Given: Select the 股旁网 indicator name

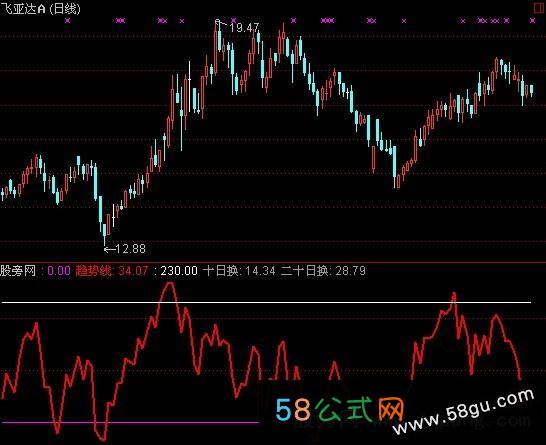Looking at the screenshot, I should [x=18, y=271].
